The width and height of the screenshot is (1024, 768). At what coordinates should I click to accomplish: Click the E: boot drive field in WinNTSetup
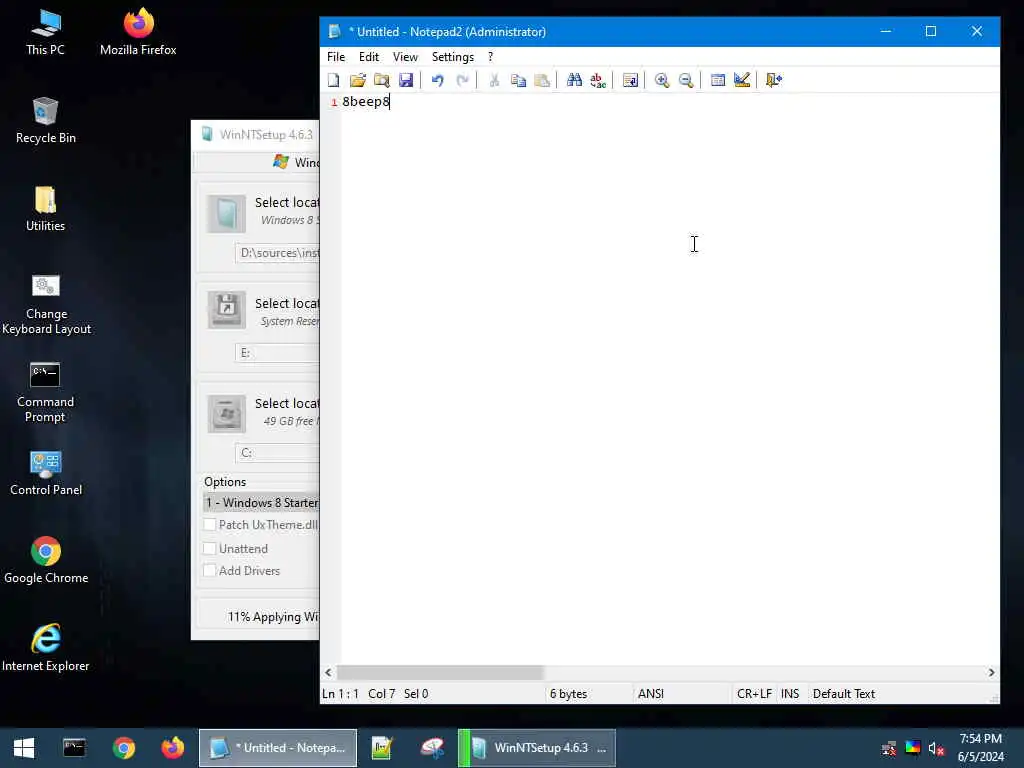pos(278,353)
